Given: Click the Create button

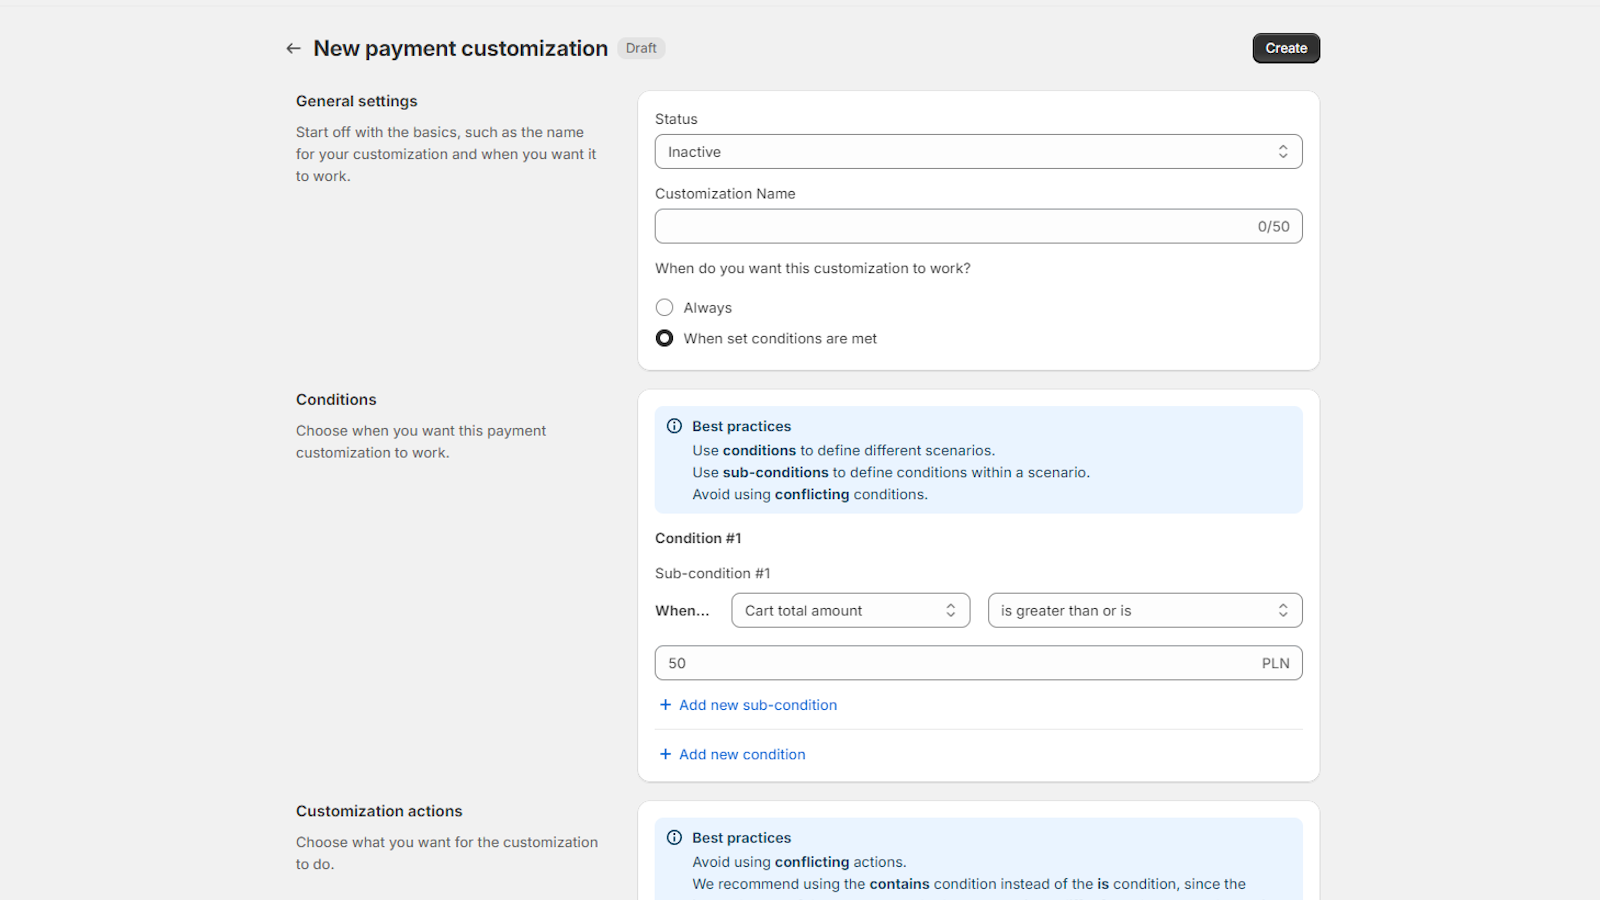Looking at the screenshot, I should pyautogui.click(x=1286, y=48).
